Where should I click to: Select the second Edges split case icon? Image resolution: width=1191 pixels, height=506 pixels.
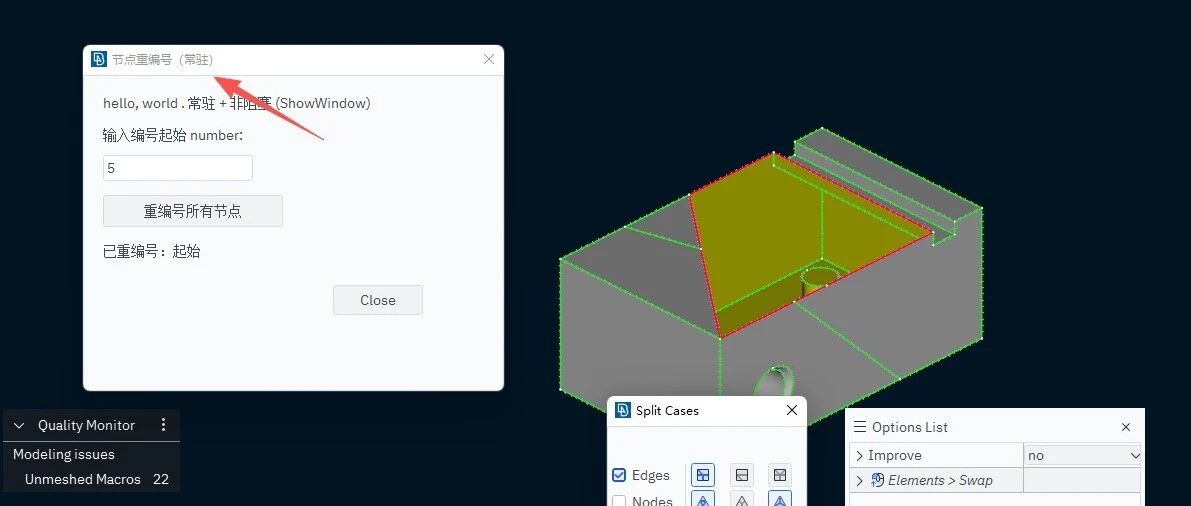click(742, 476)
